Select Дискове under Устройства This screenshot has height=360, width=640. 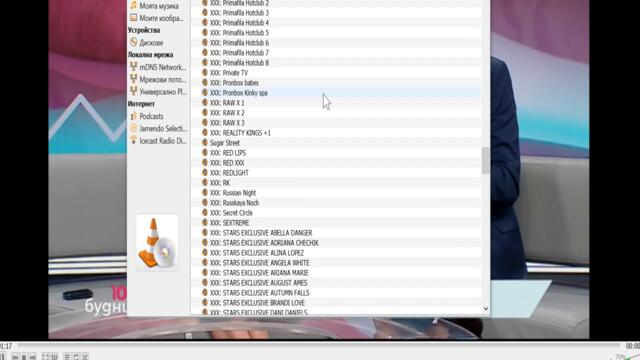[x=147, y=42]
